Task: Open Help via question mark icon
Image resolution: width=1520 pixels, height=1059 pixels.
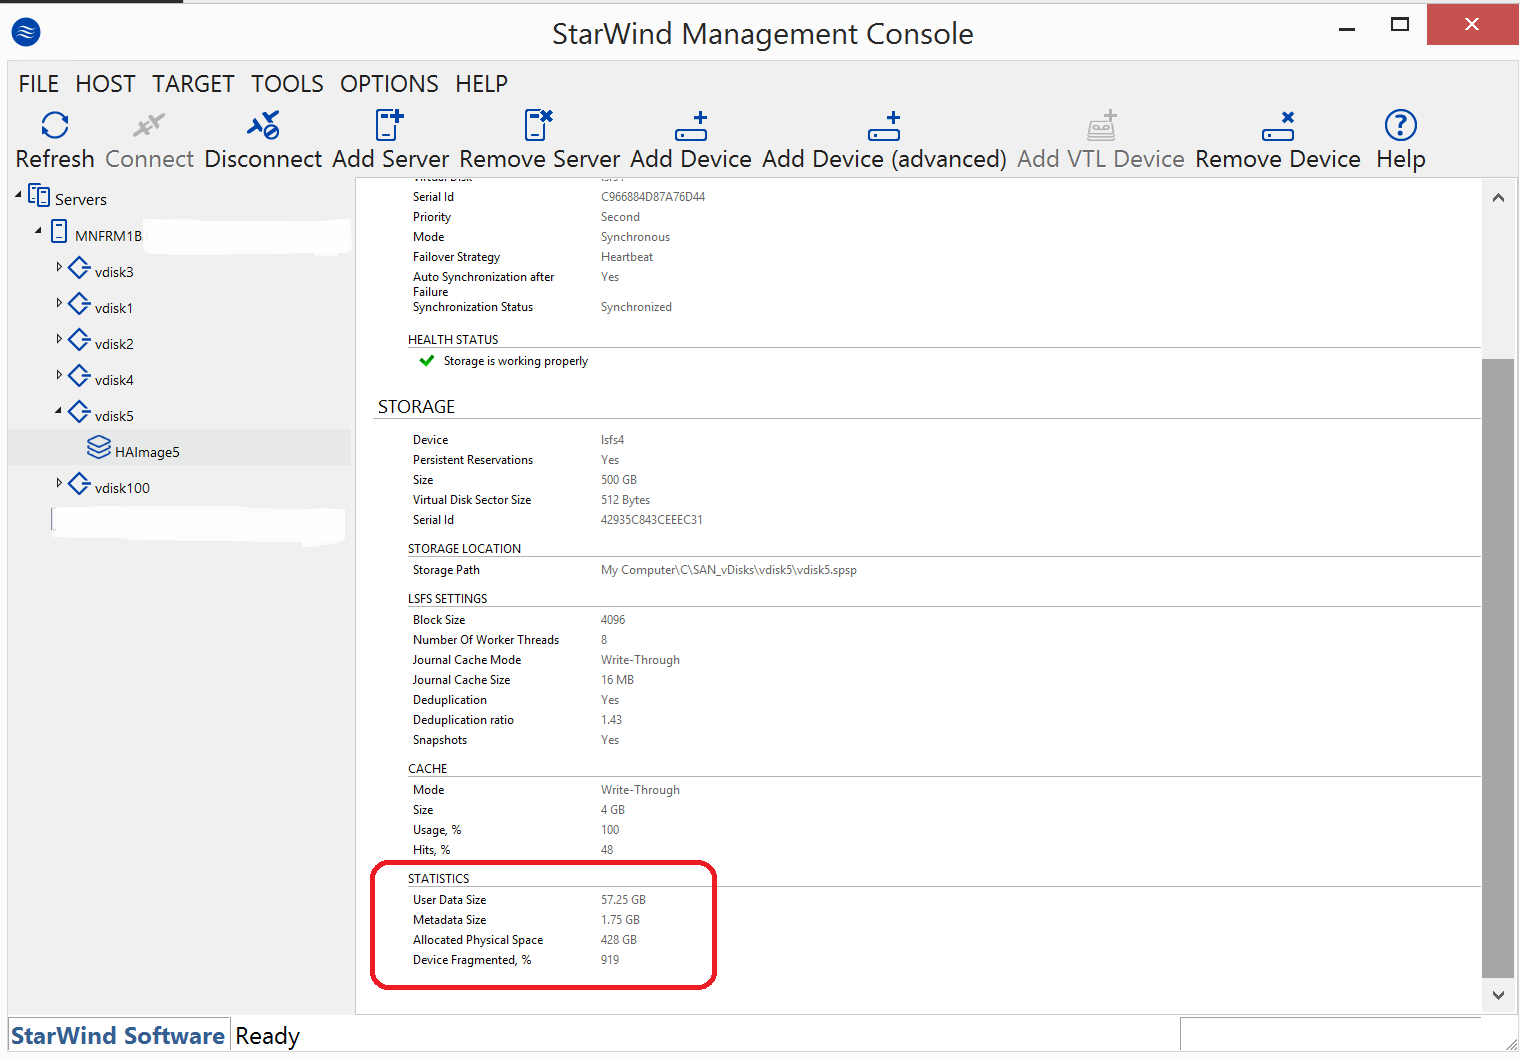Action: [x=1401, y=125]
